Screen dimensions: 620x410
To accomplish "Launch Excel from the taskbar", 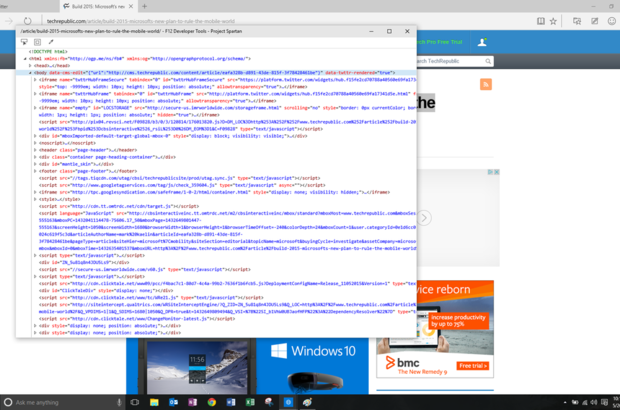I will (x=250, y=402).
